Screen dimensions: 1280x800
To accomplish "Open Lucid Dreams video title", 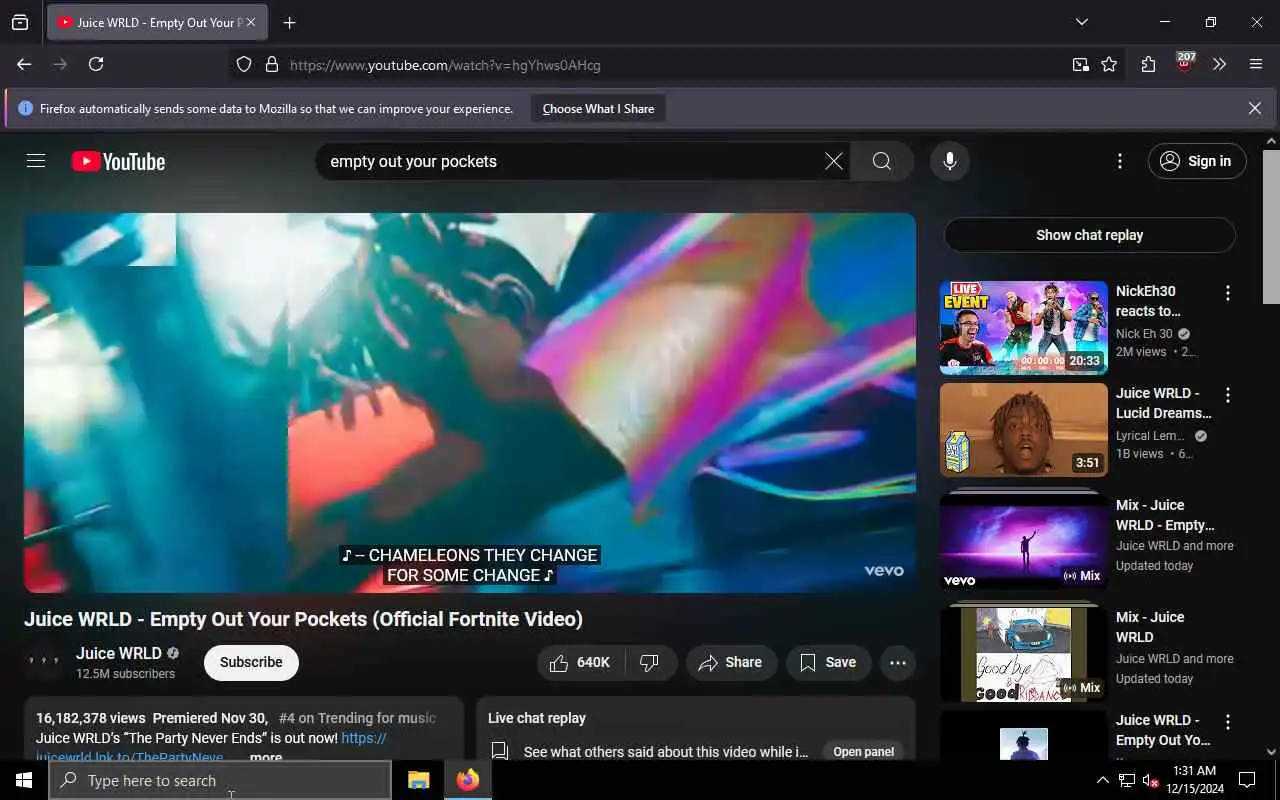I will [1163, 403].
